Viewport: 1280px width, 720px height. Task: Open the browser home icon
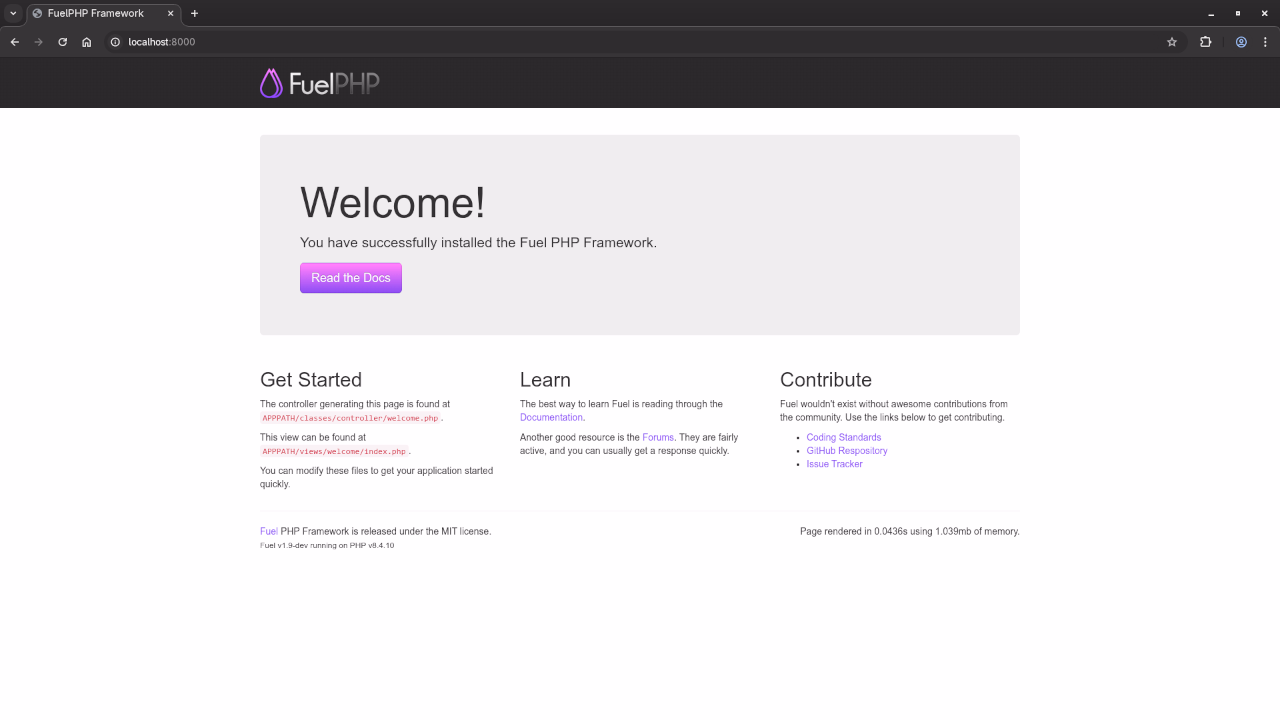click(87, 42)
